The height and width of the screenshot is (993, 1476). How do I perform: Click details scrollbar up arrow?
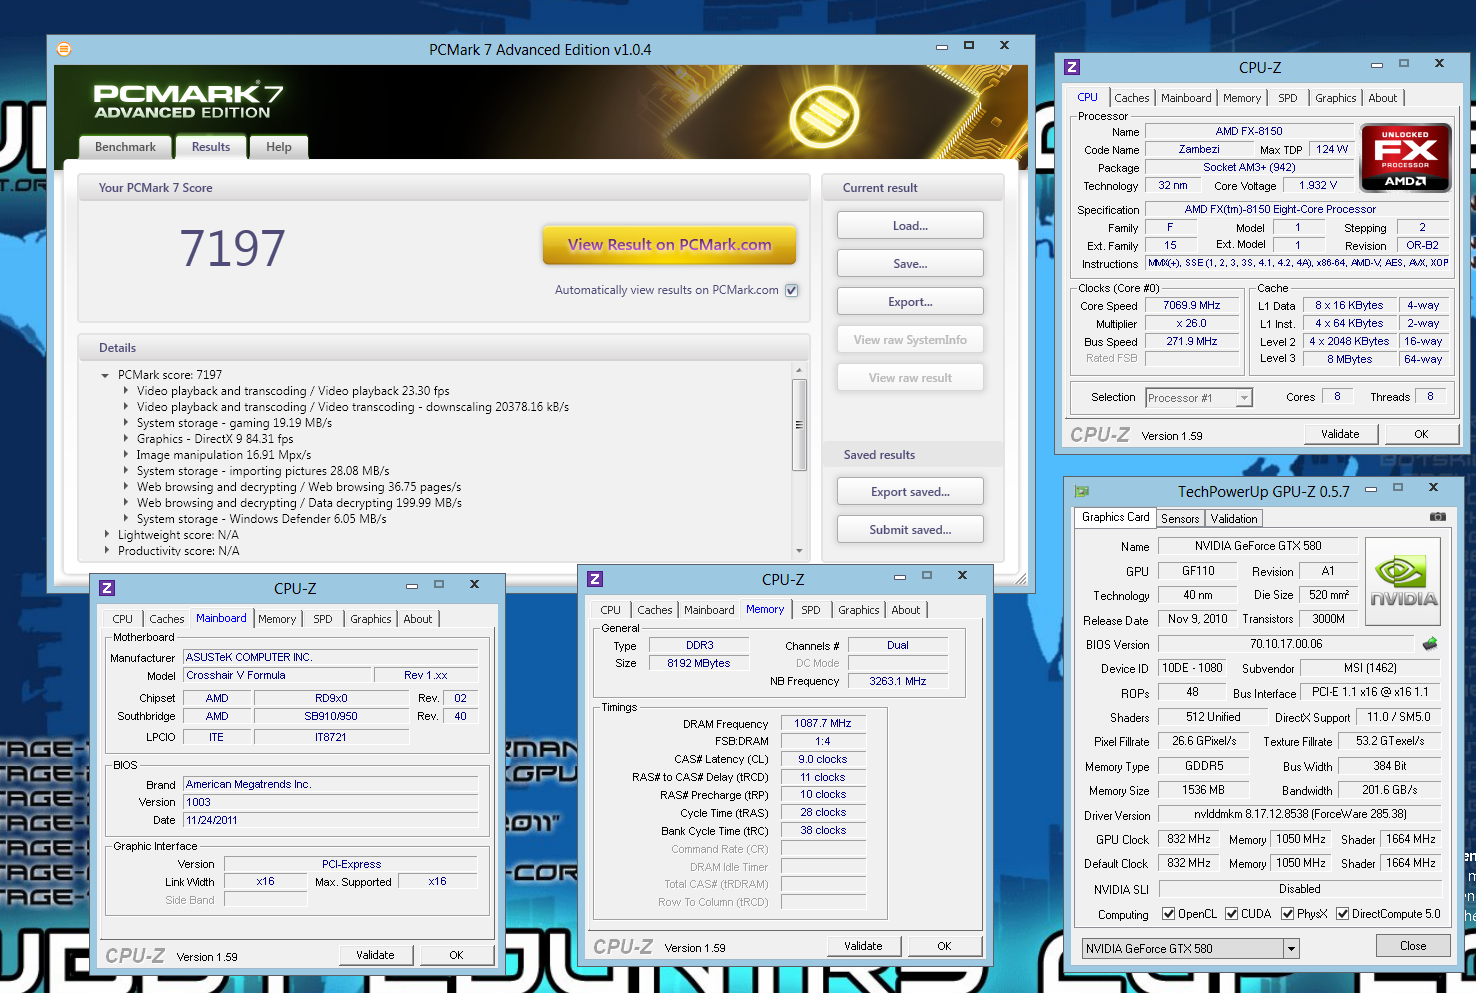click(x=799, y=370)
